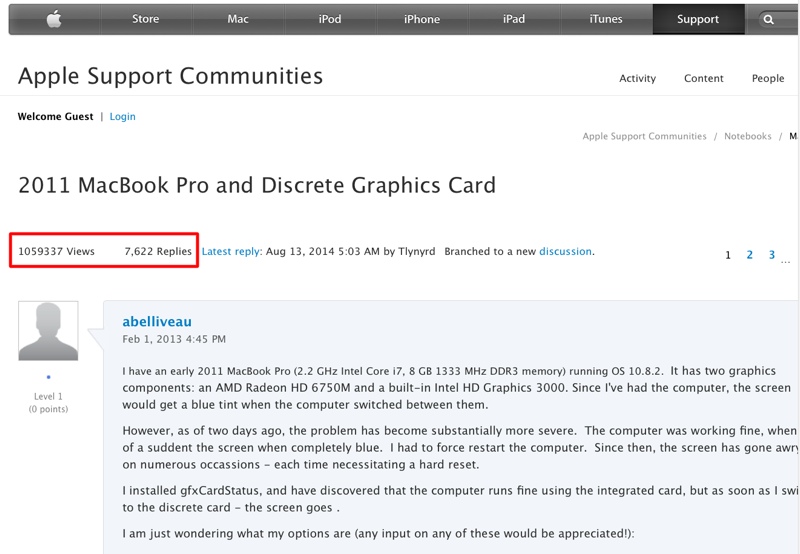The width and height of the screenshot is (800, 554).
Task: Click the 7,622 Replies count
Action: 158,251
